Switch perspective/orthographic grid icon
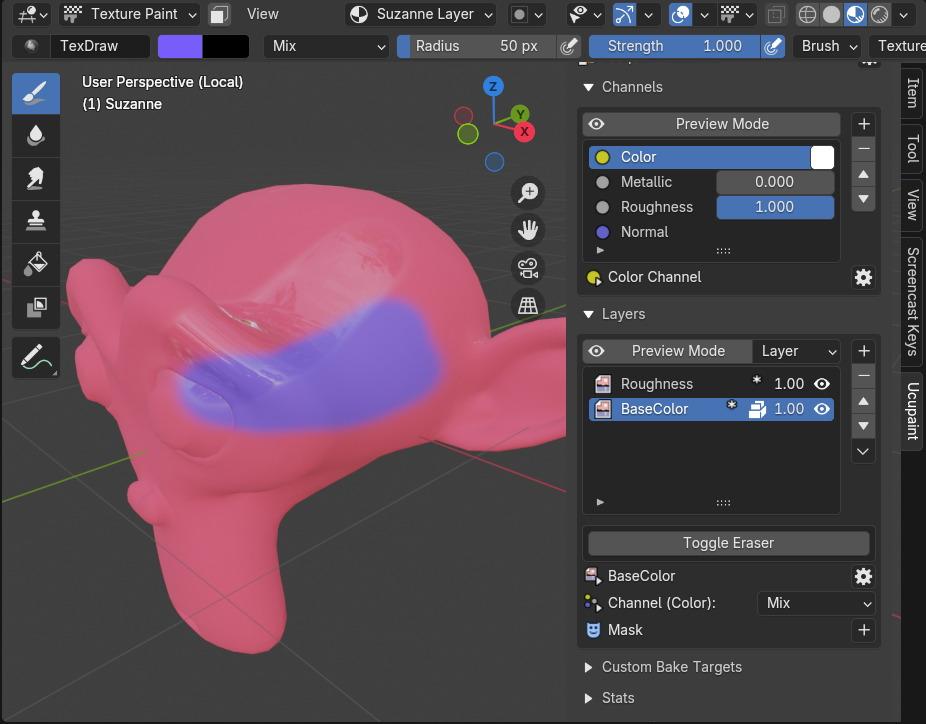This screenshot has height=724, width=926. pos(527,305)
